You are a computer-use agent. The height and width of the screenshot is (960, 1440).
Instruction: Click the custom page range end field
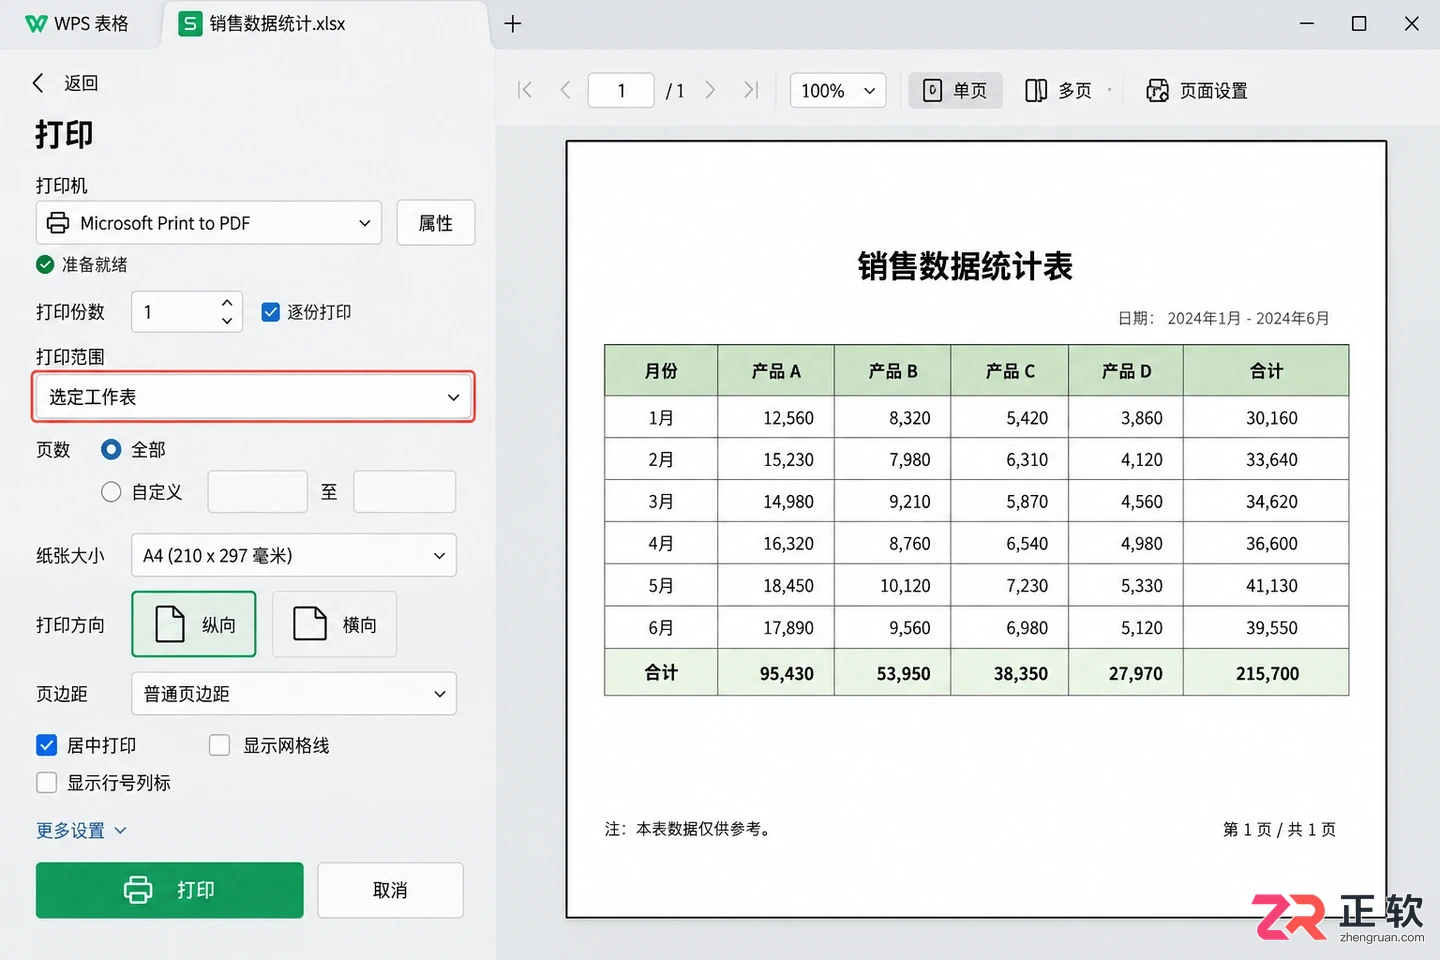pos(405,492)
